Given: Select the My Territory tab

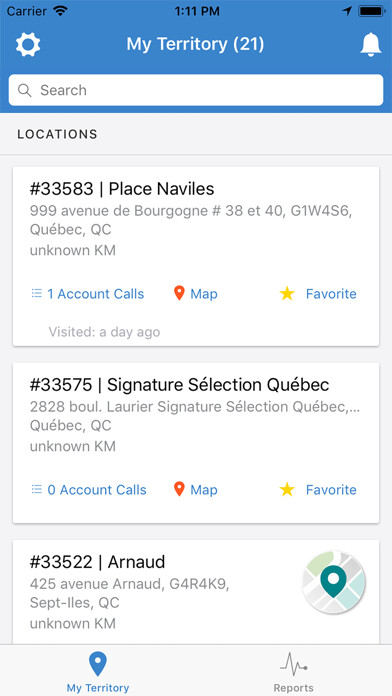Looking at the screenshot, I should coord(98,671).
